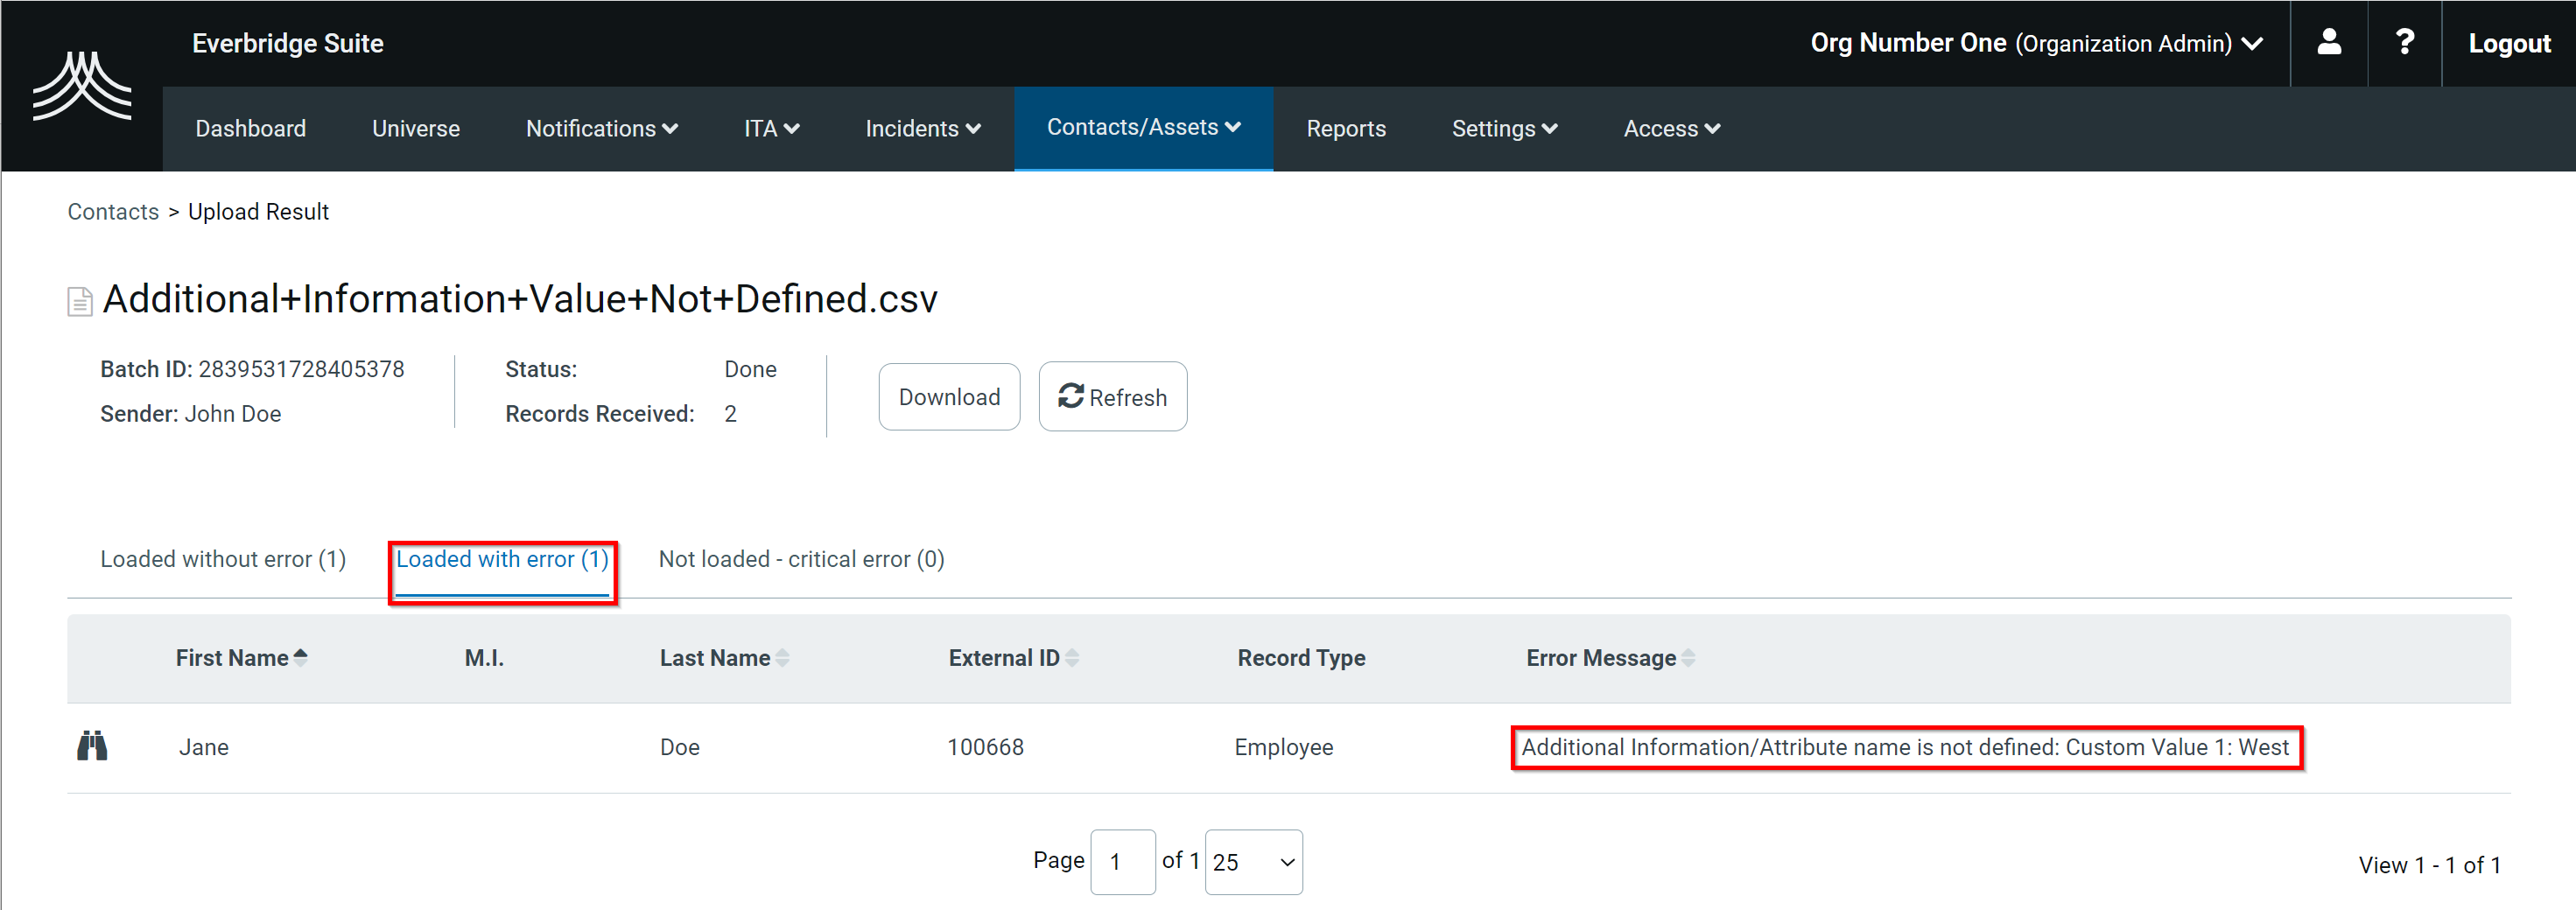
Task: Open the user profile icon
Action: click(x=2328, y=43)
